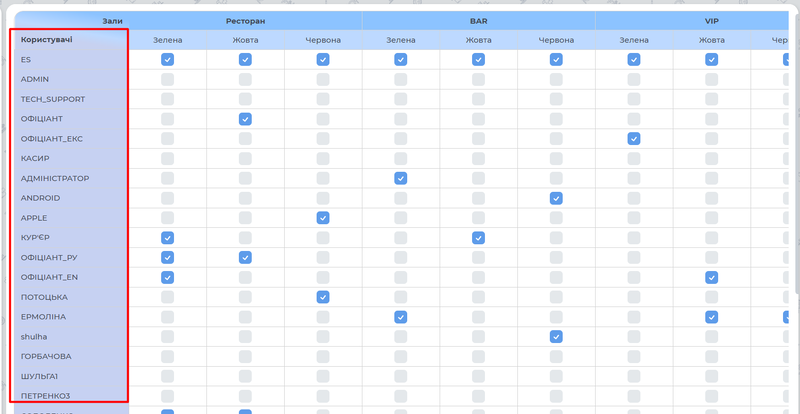
Task: Uncheck BAR Червона for shulha
Action: 556,337
